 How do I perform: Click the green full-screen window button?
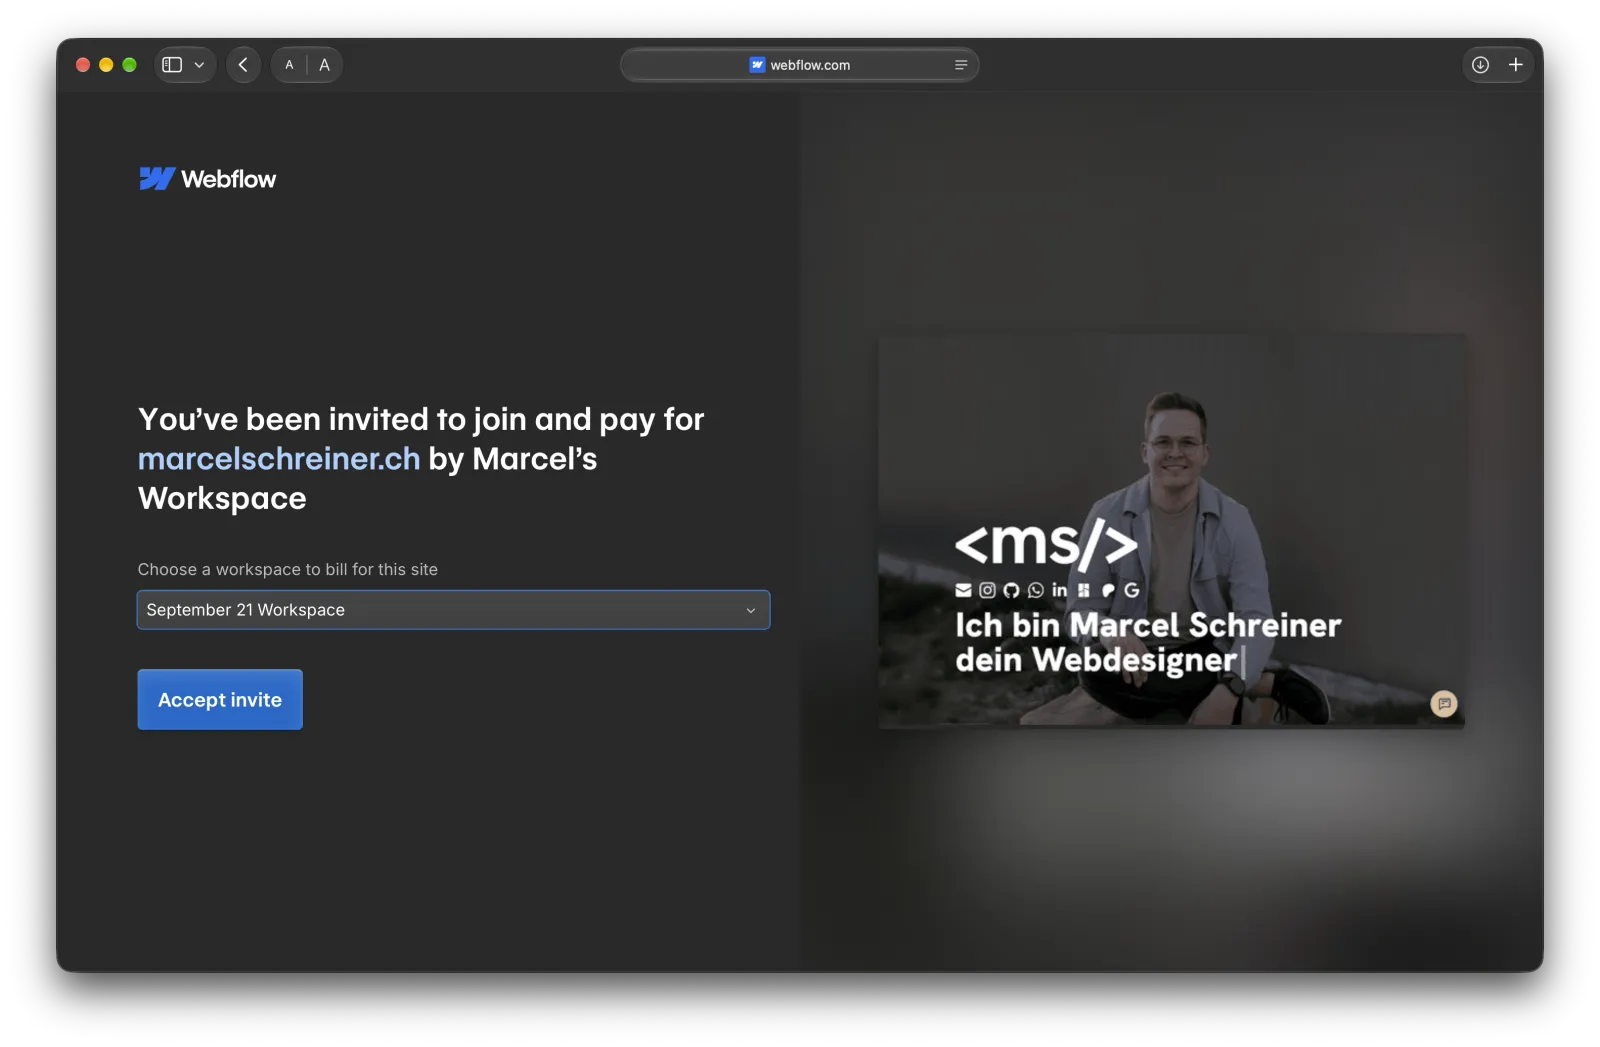tap(129, 65)
